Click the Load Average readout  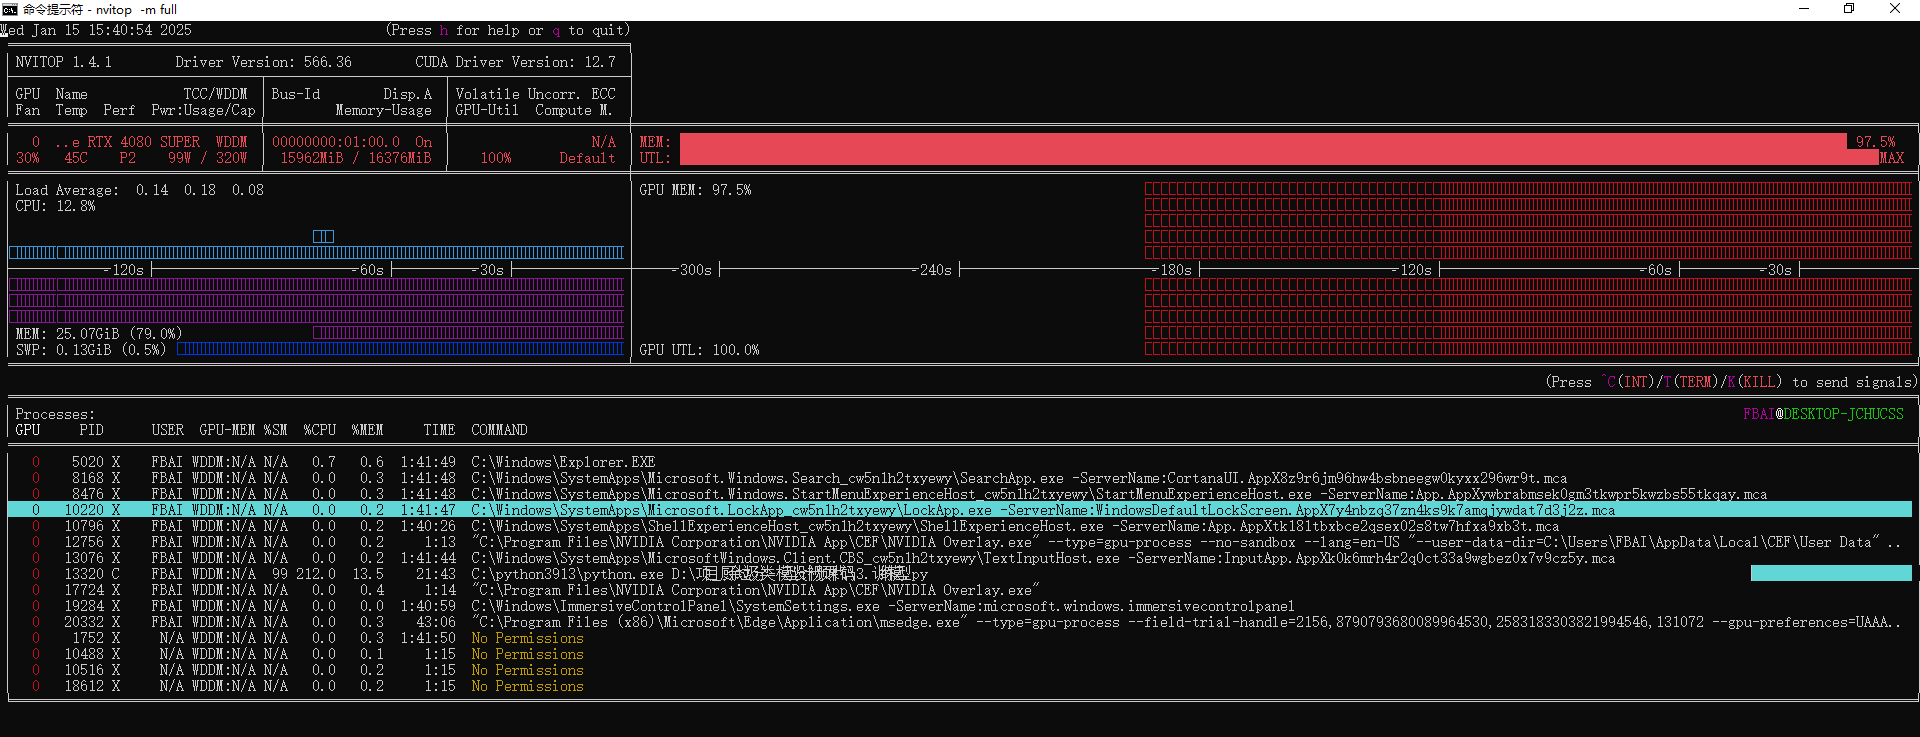[139, 190]
